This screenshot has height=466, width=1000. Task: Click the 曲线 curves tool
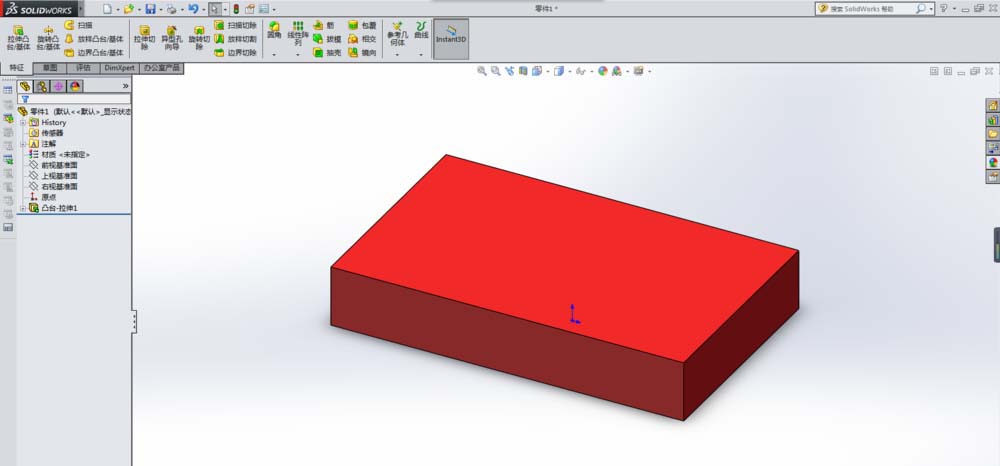click(421, 30)
